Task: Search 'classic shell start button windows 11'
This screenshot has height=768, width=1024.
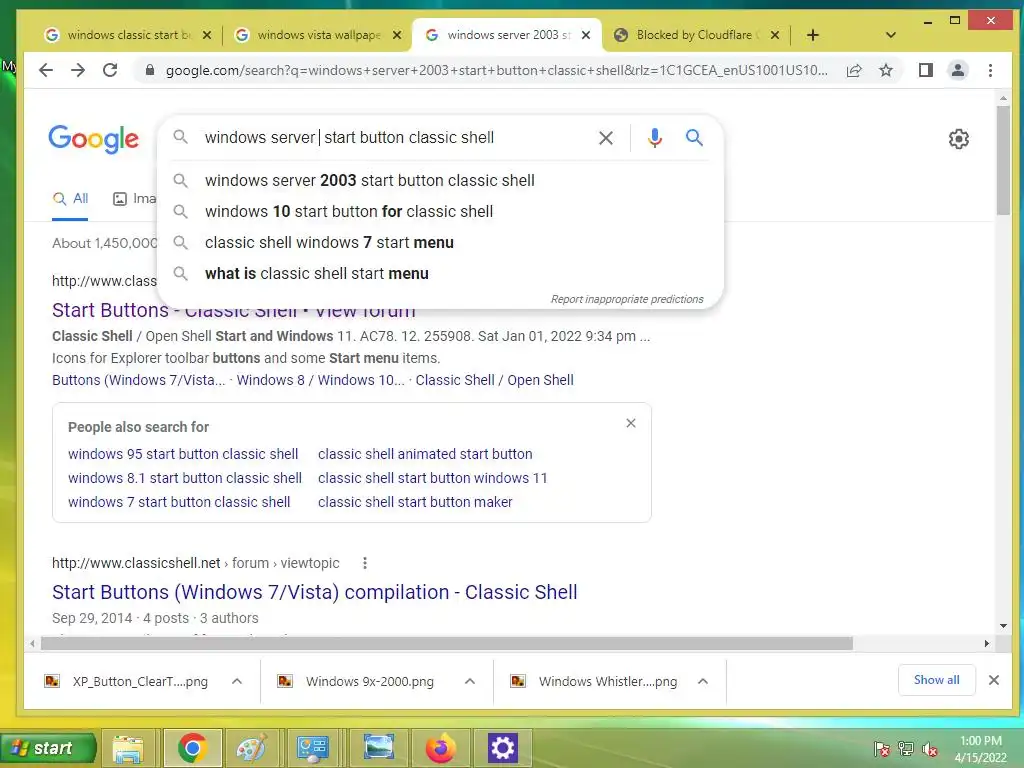Action: pos(432,478)
